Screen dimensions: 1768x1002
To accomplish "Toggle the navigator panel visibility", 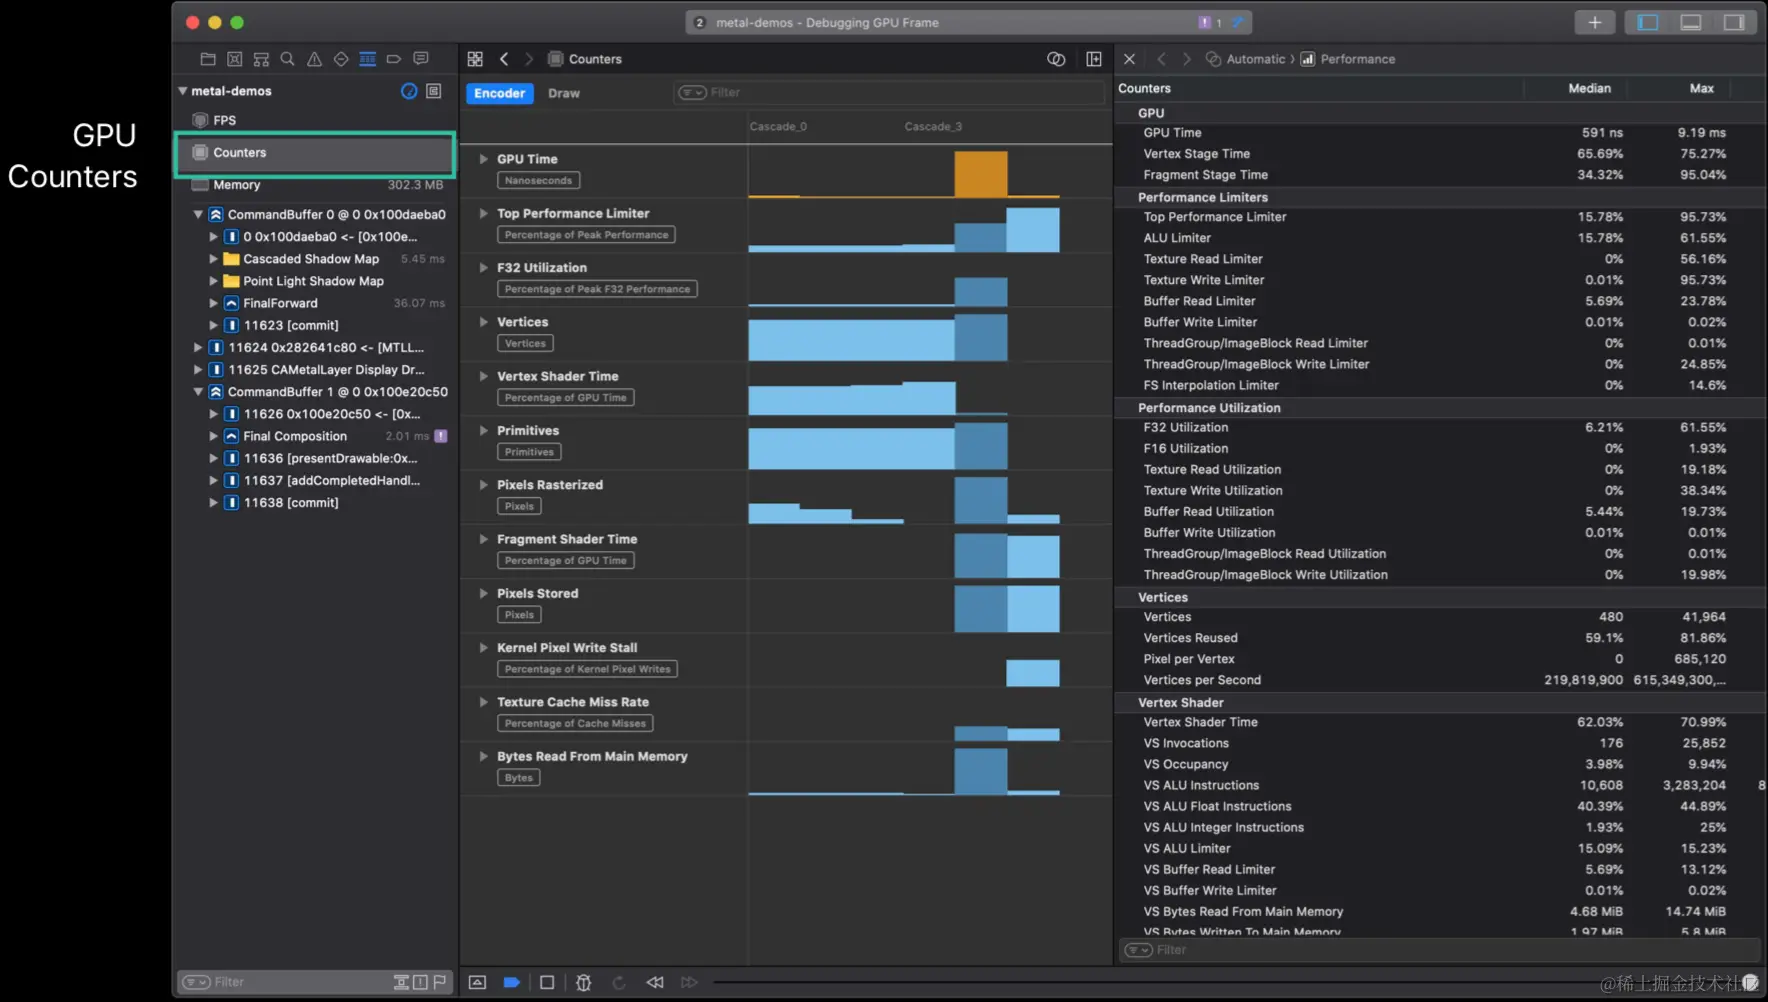I will (1648, 22).
